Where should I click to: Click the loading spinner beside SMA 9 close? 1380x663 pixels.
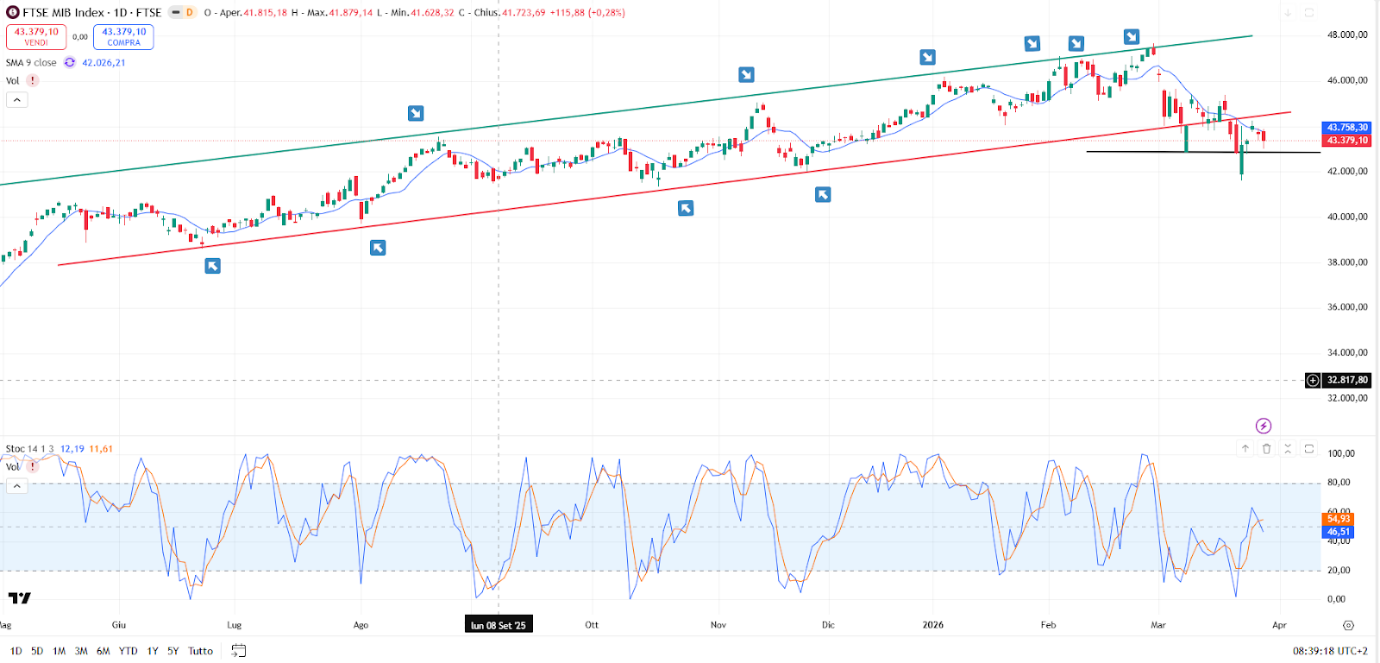[68, 62]
